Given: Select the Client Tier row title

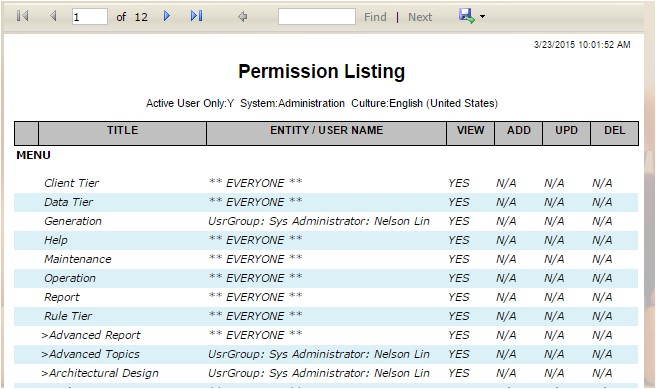Looking at the screenshot, I should tap(72, 183).
